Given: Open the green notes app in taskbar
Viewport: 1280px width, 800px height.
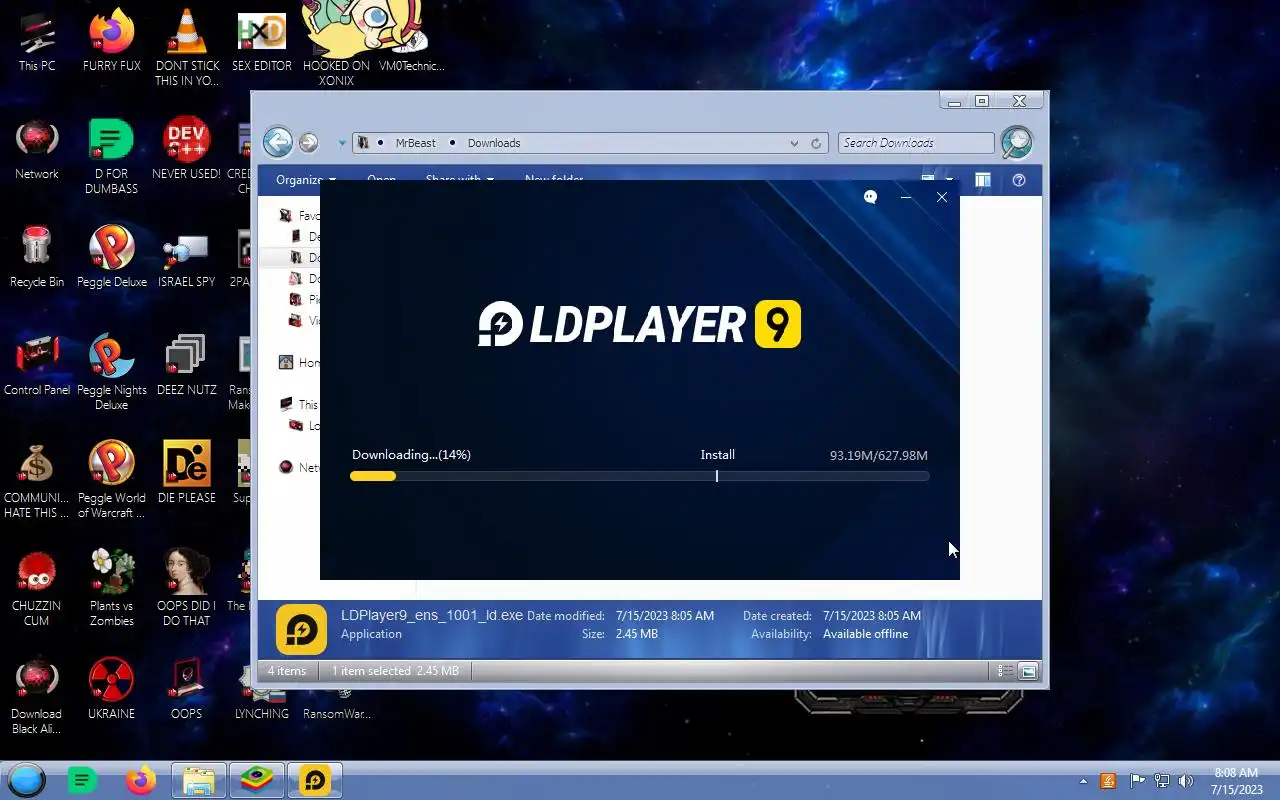Looking at the screenshot, I should pos(82,780).
